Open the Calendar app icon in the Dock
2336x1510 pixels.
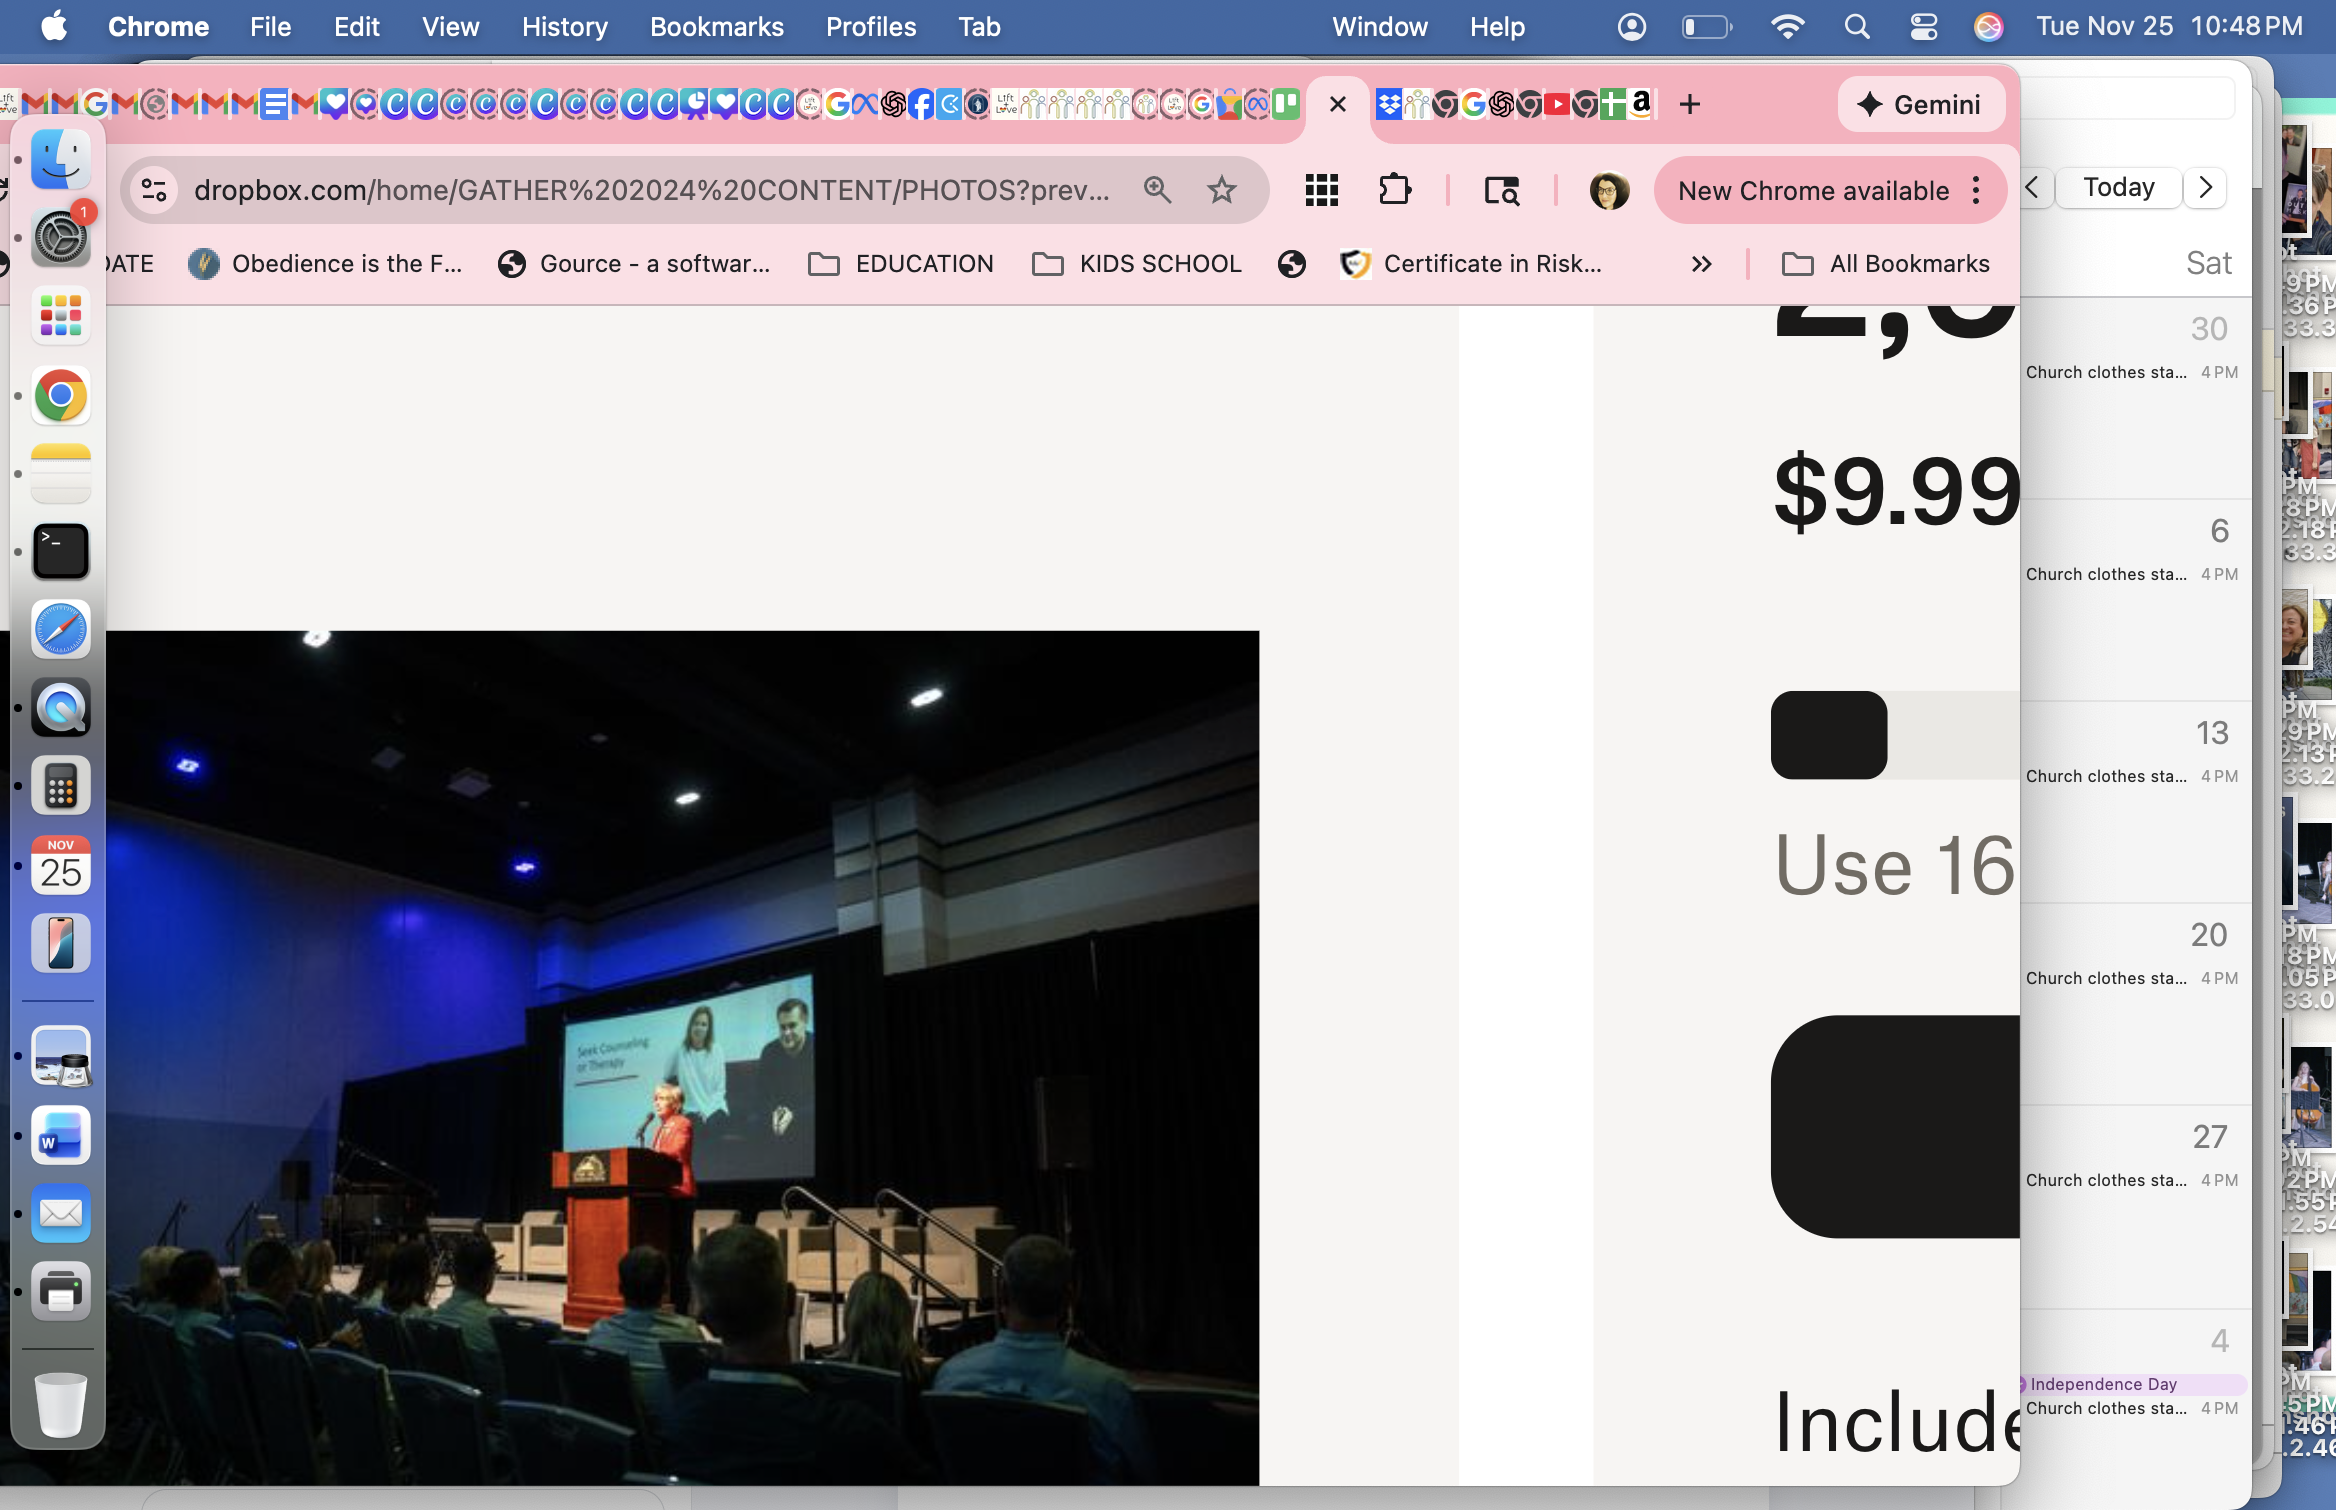coord(61,865)
